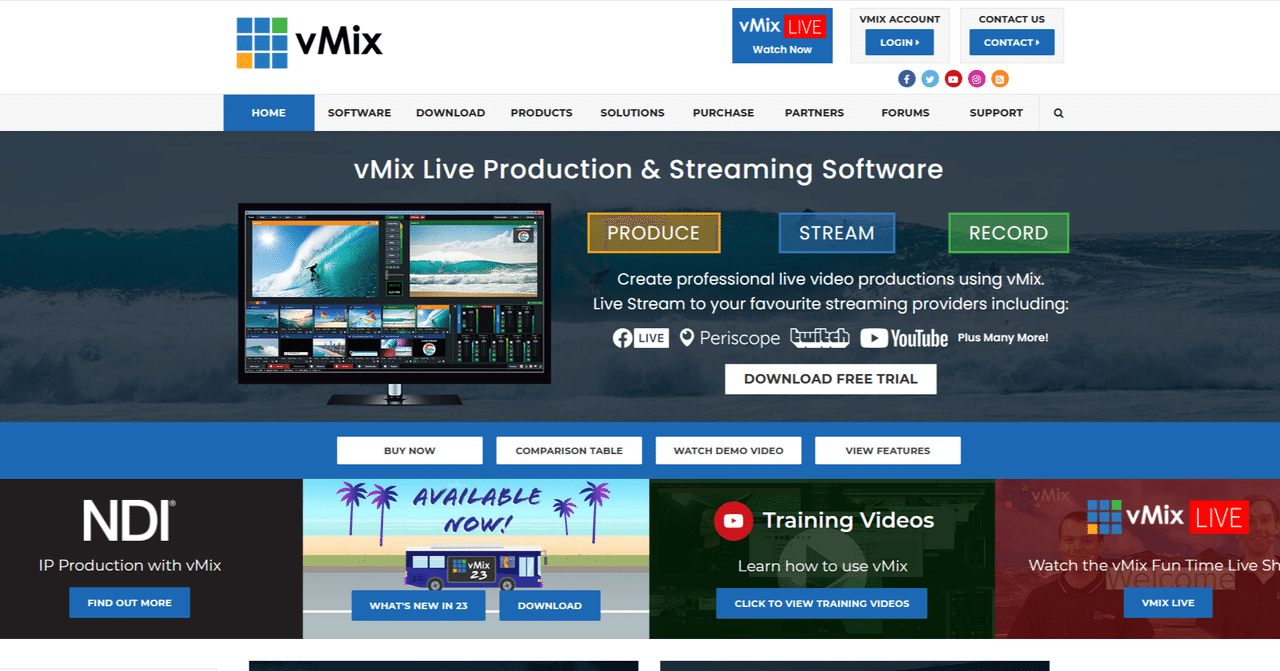Click the Twitter bird icon
1280x671 pixels.
(x=929, y=78)
